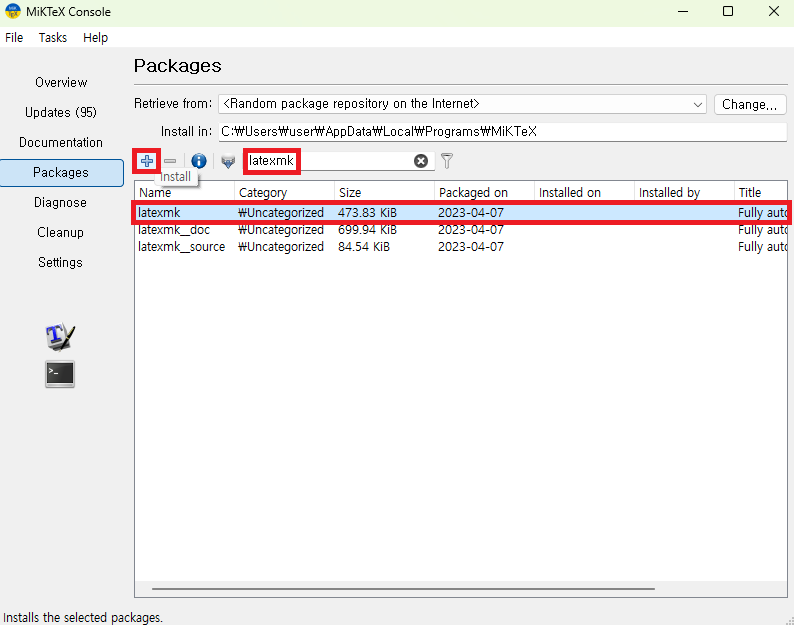Viewport: 794px width, 625px height.
Task: Open the terminal command prompt icon
Action: pos(60,374)
